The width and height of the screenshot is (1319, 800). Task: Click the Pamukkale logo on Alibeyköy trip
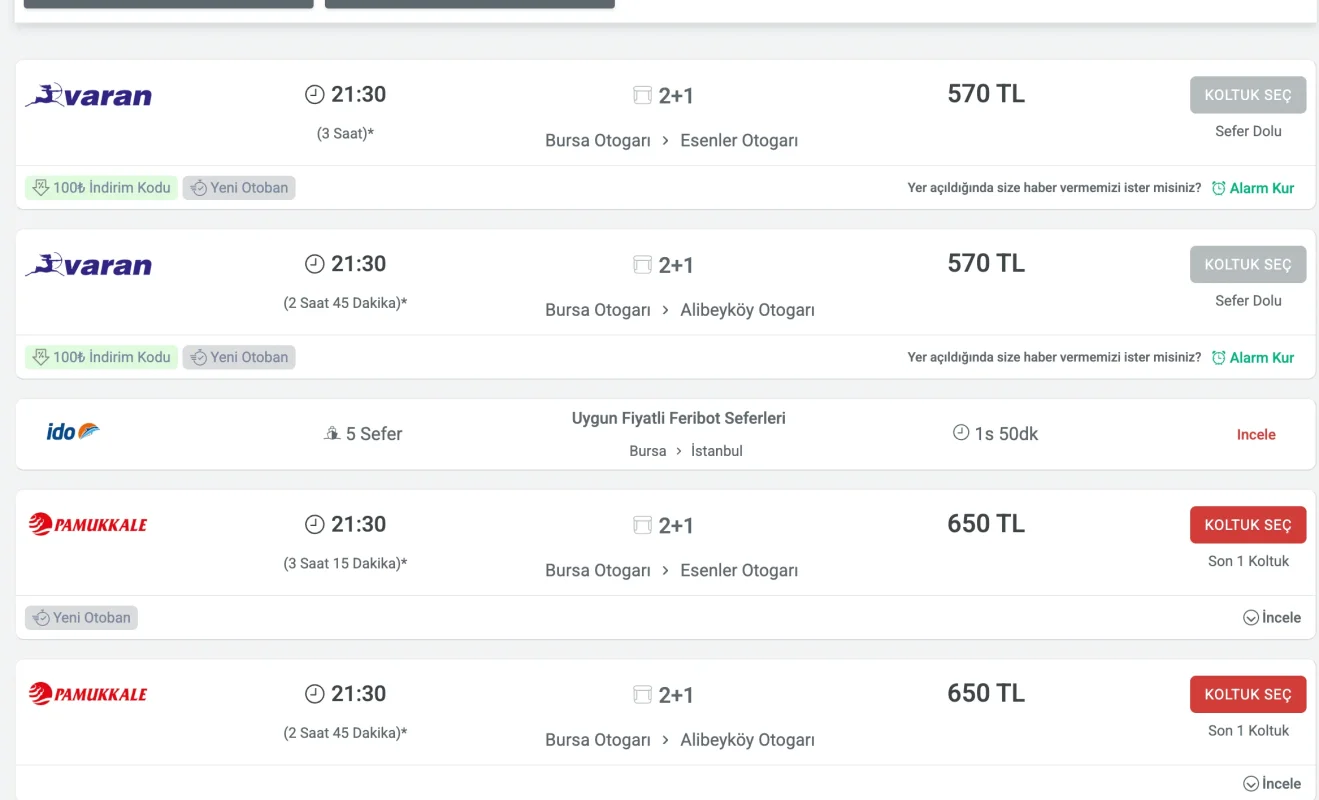(x=88, y=694)
